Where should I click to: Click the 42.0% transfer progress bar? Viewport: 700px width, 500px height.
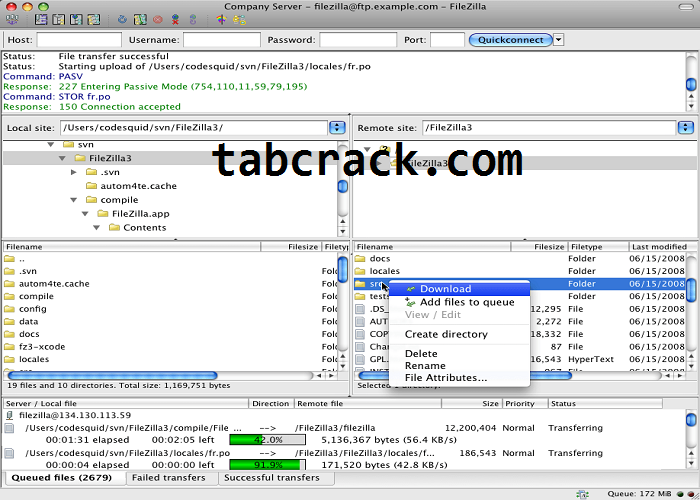pyautogui.click(x=267, y=440)
